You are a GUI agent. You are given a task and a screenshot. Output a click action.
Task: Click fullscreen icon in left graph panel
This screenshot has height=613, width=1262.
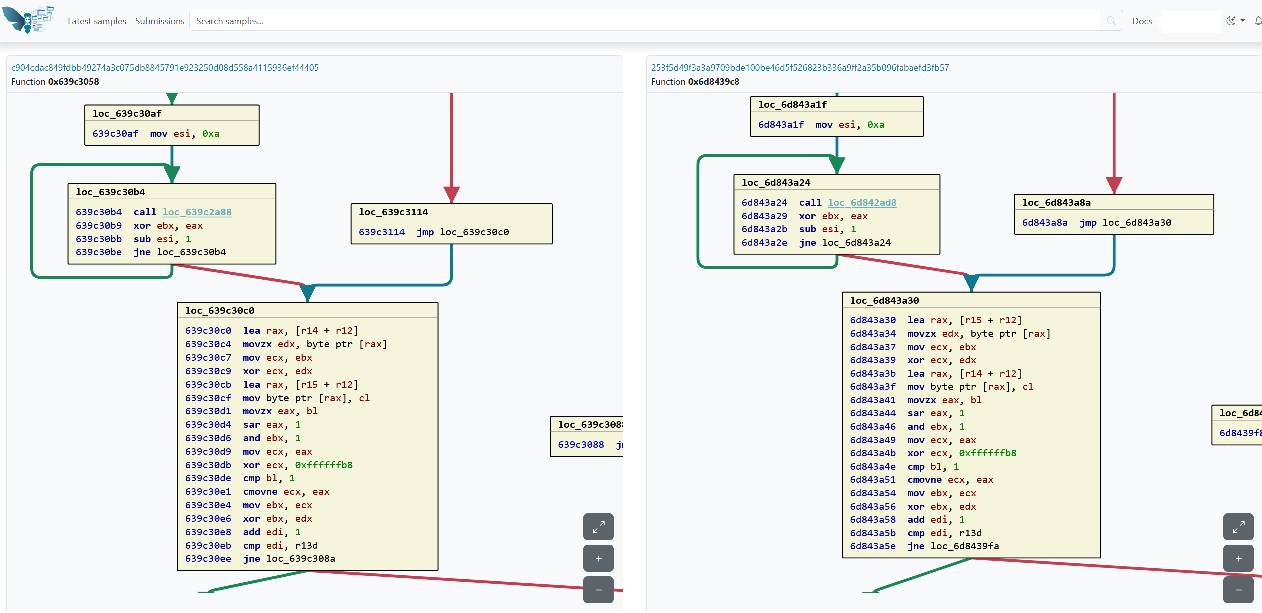(598, 527)
